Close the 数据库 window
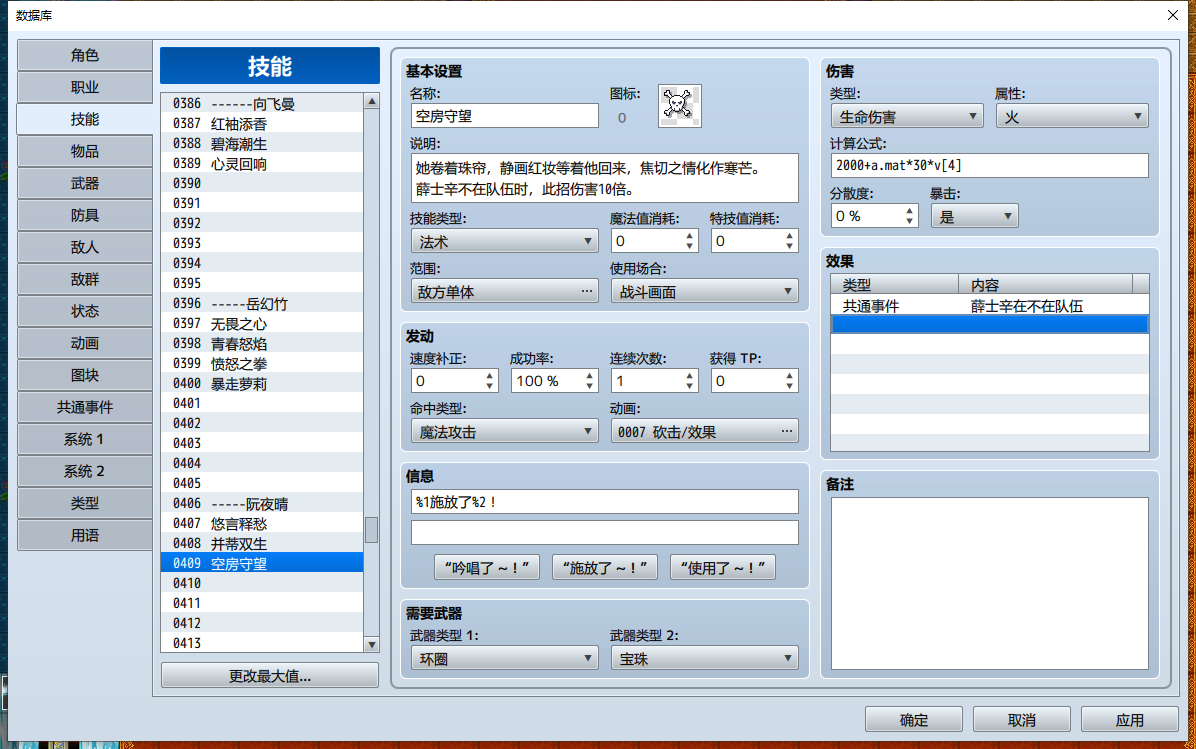Screen dimensions: 1196x749 click(x=1172, y=15)
